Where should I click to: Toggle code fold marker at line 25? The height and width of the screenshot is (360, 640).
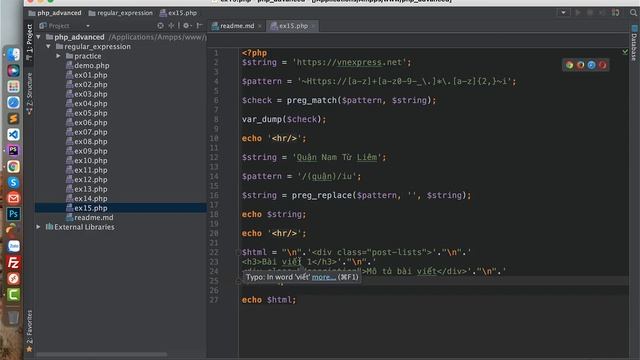[238, 281]
